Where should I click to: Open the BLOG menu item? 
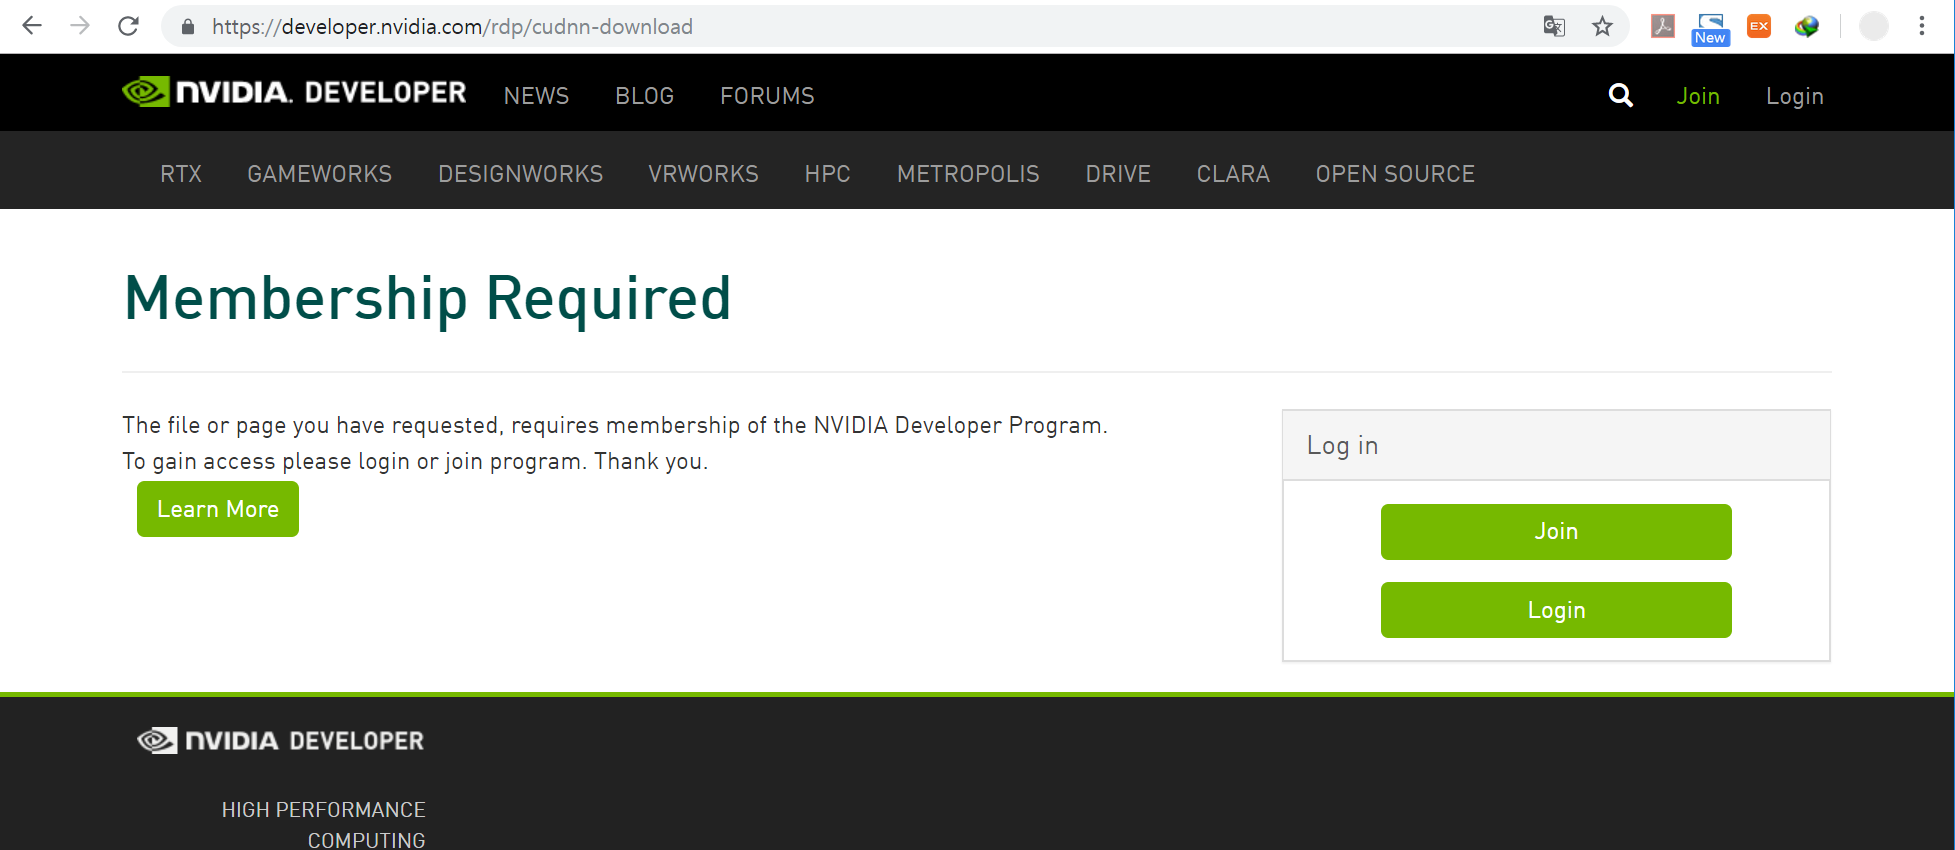click(645, 96)
